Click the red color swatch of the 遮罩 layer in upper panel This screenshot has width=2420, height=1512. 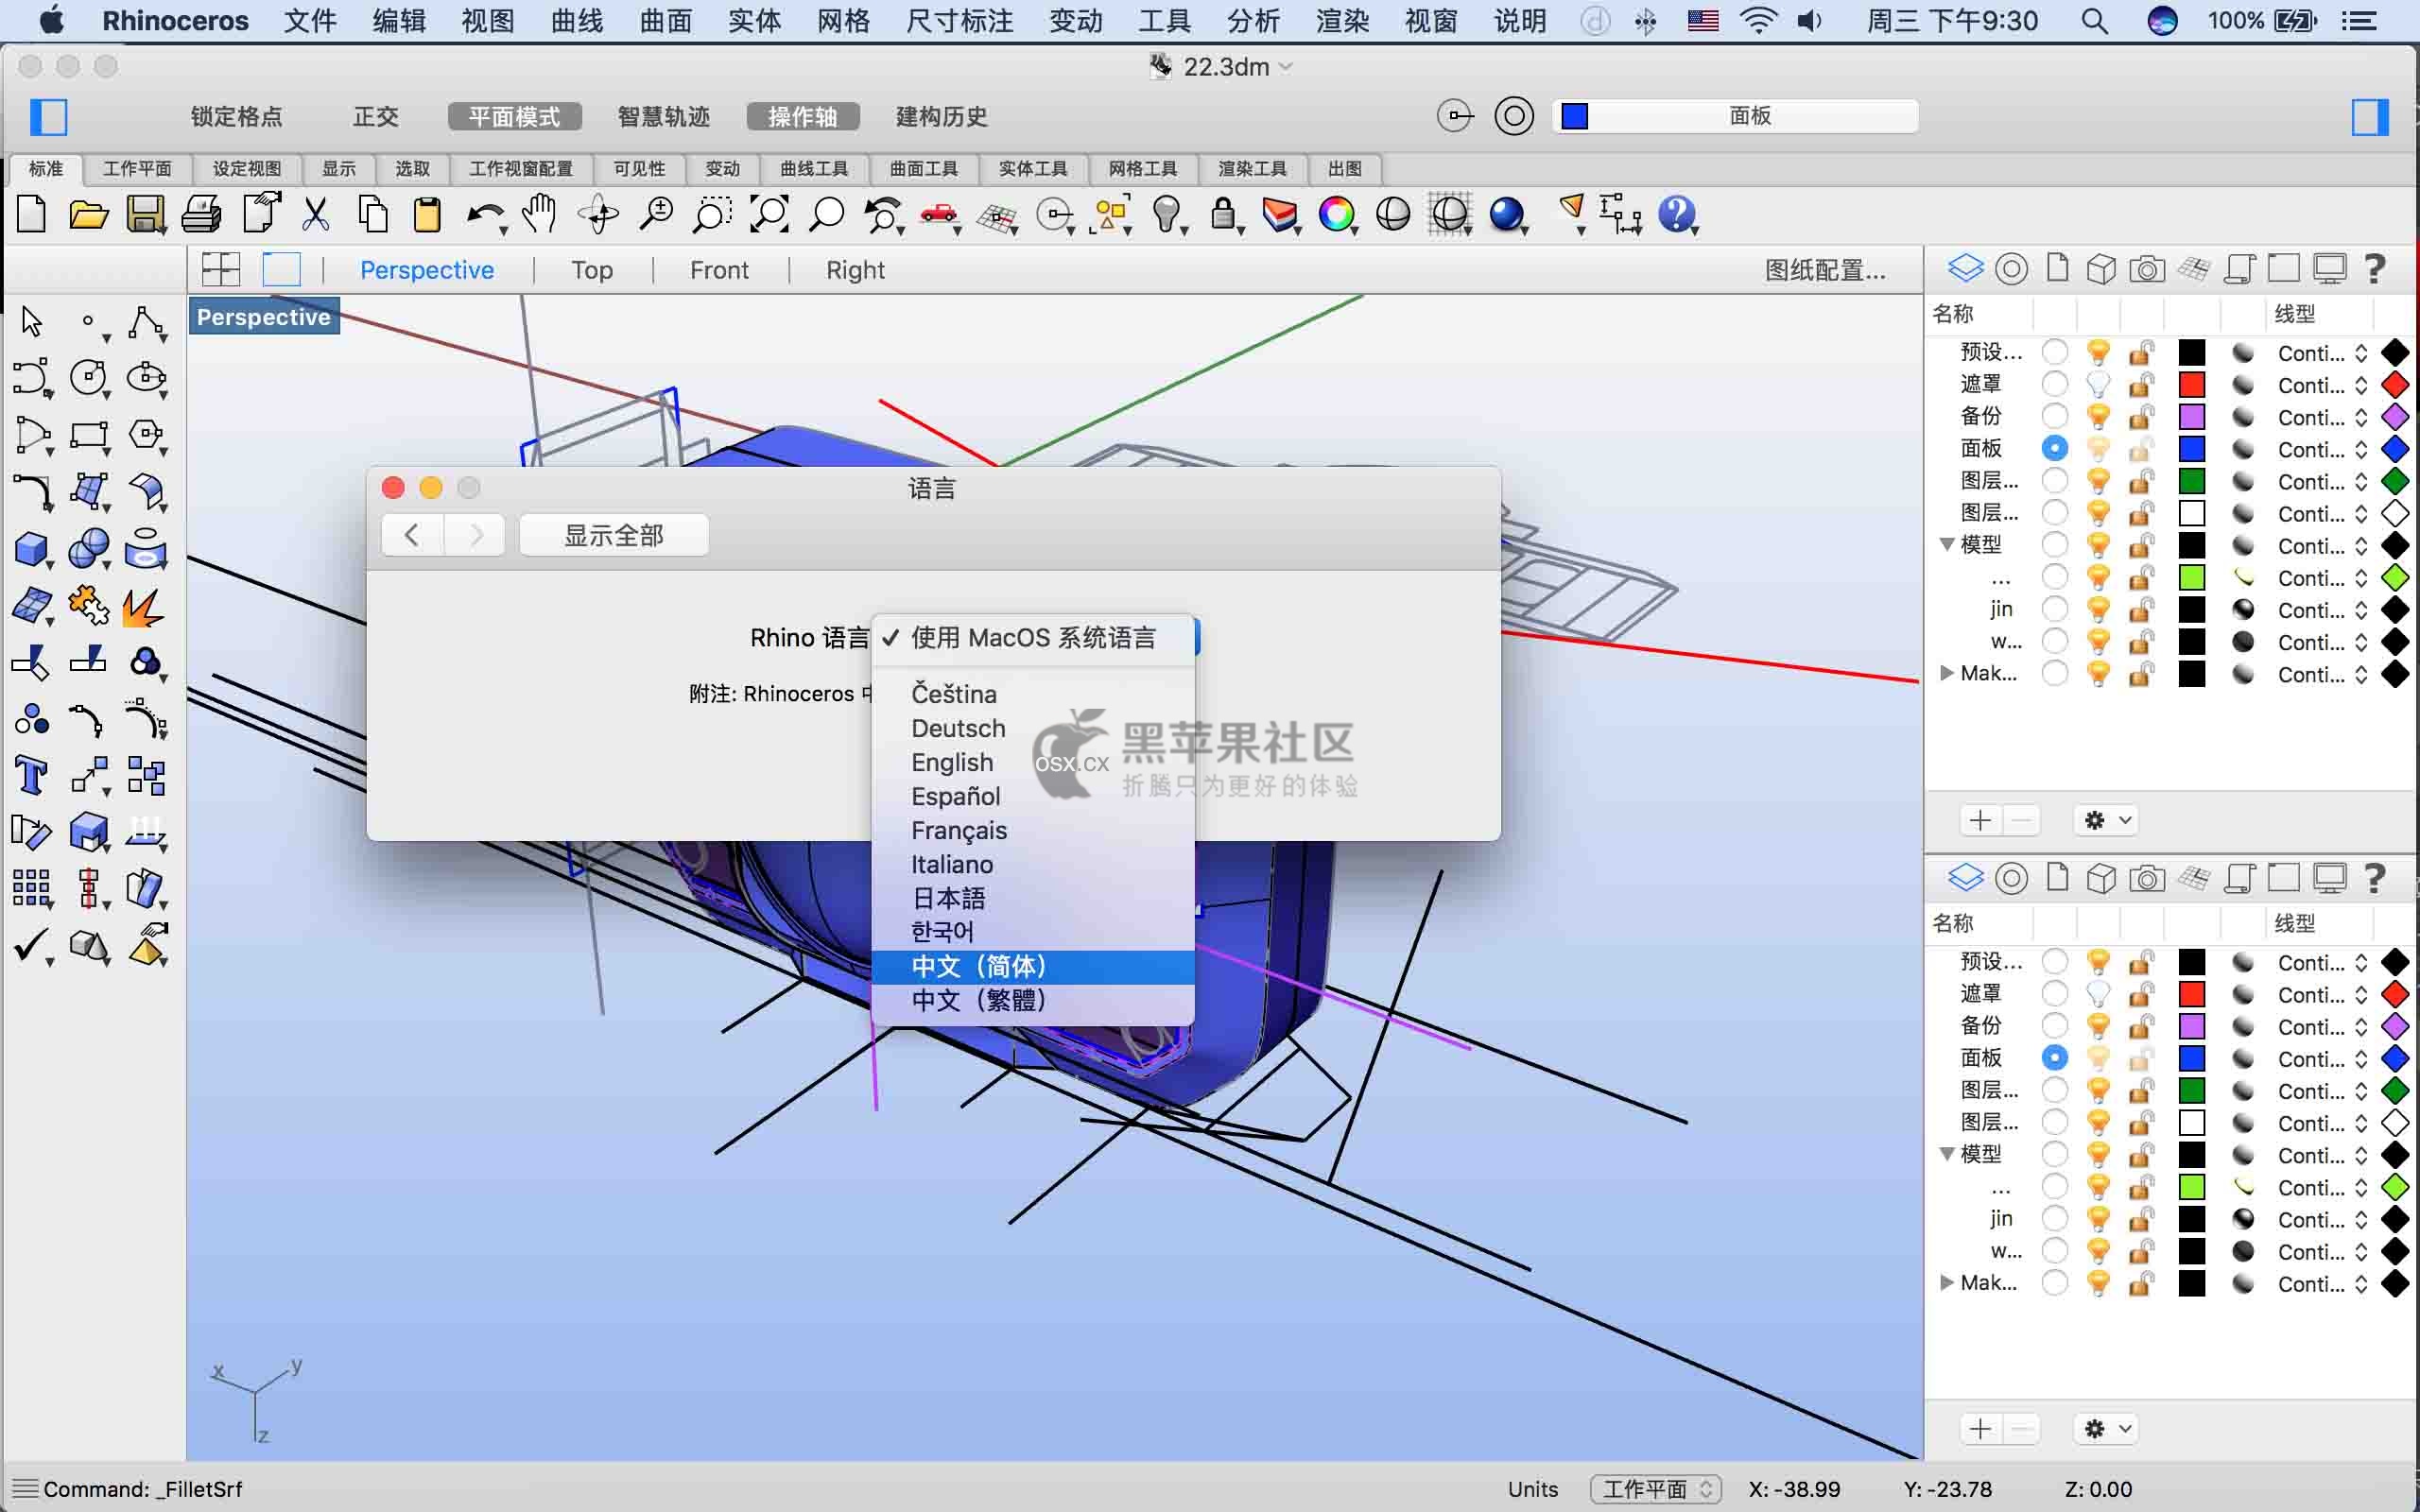click(2192, 384)
